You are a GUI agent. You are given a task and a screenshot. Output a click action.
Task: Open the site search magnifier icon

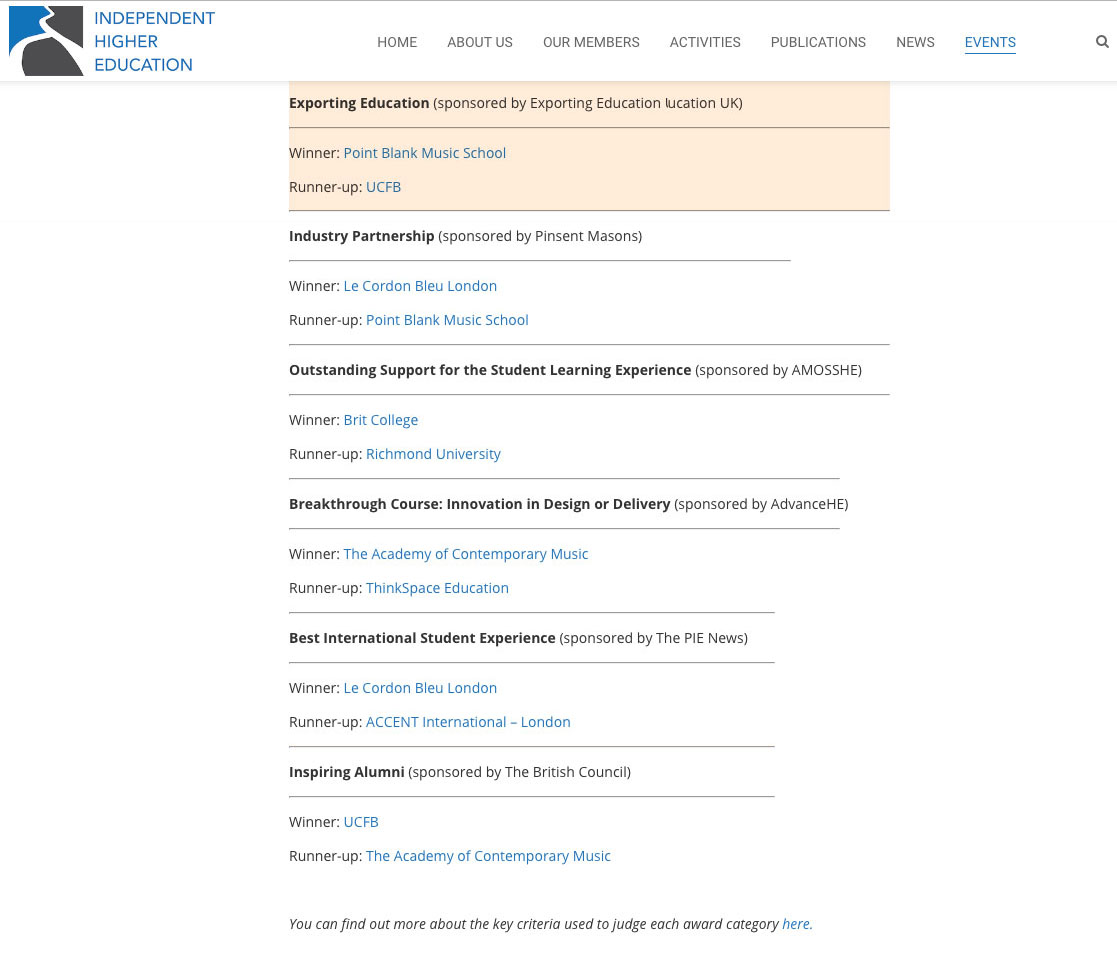click(x=1102, y=42)
